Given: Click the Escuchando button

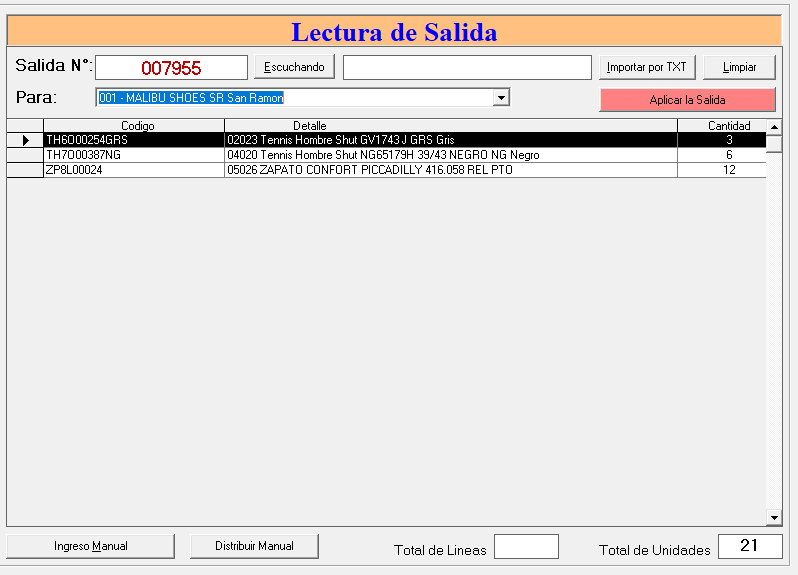Looking at the screenshot, I should (294, 67).
